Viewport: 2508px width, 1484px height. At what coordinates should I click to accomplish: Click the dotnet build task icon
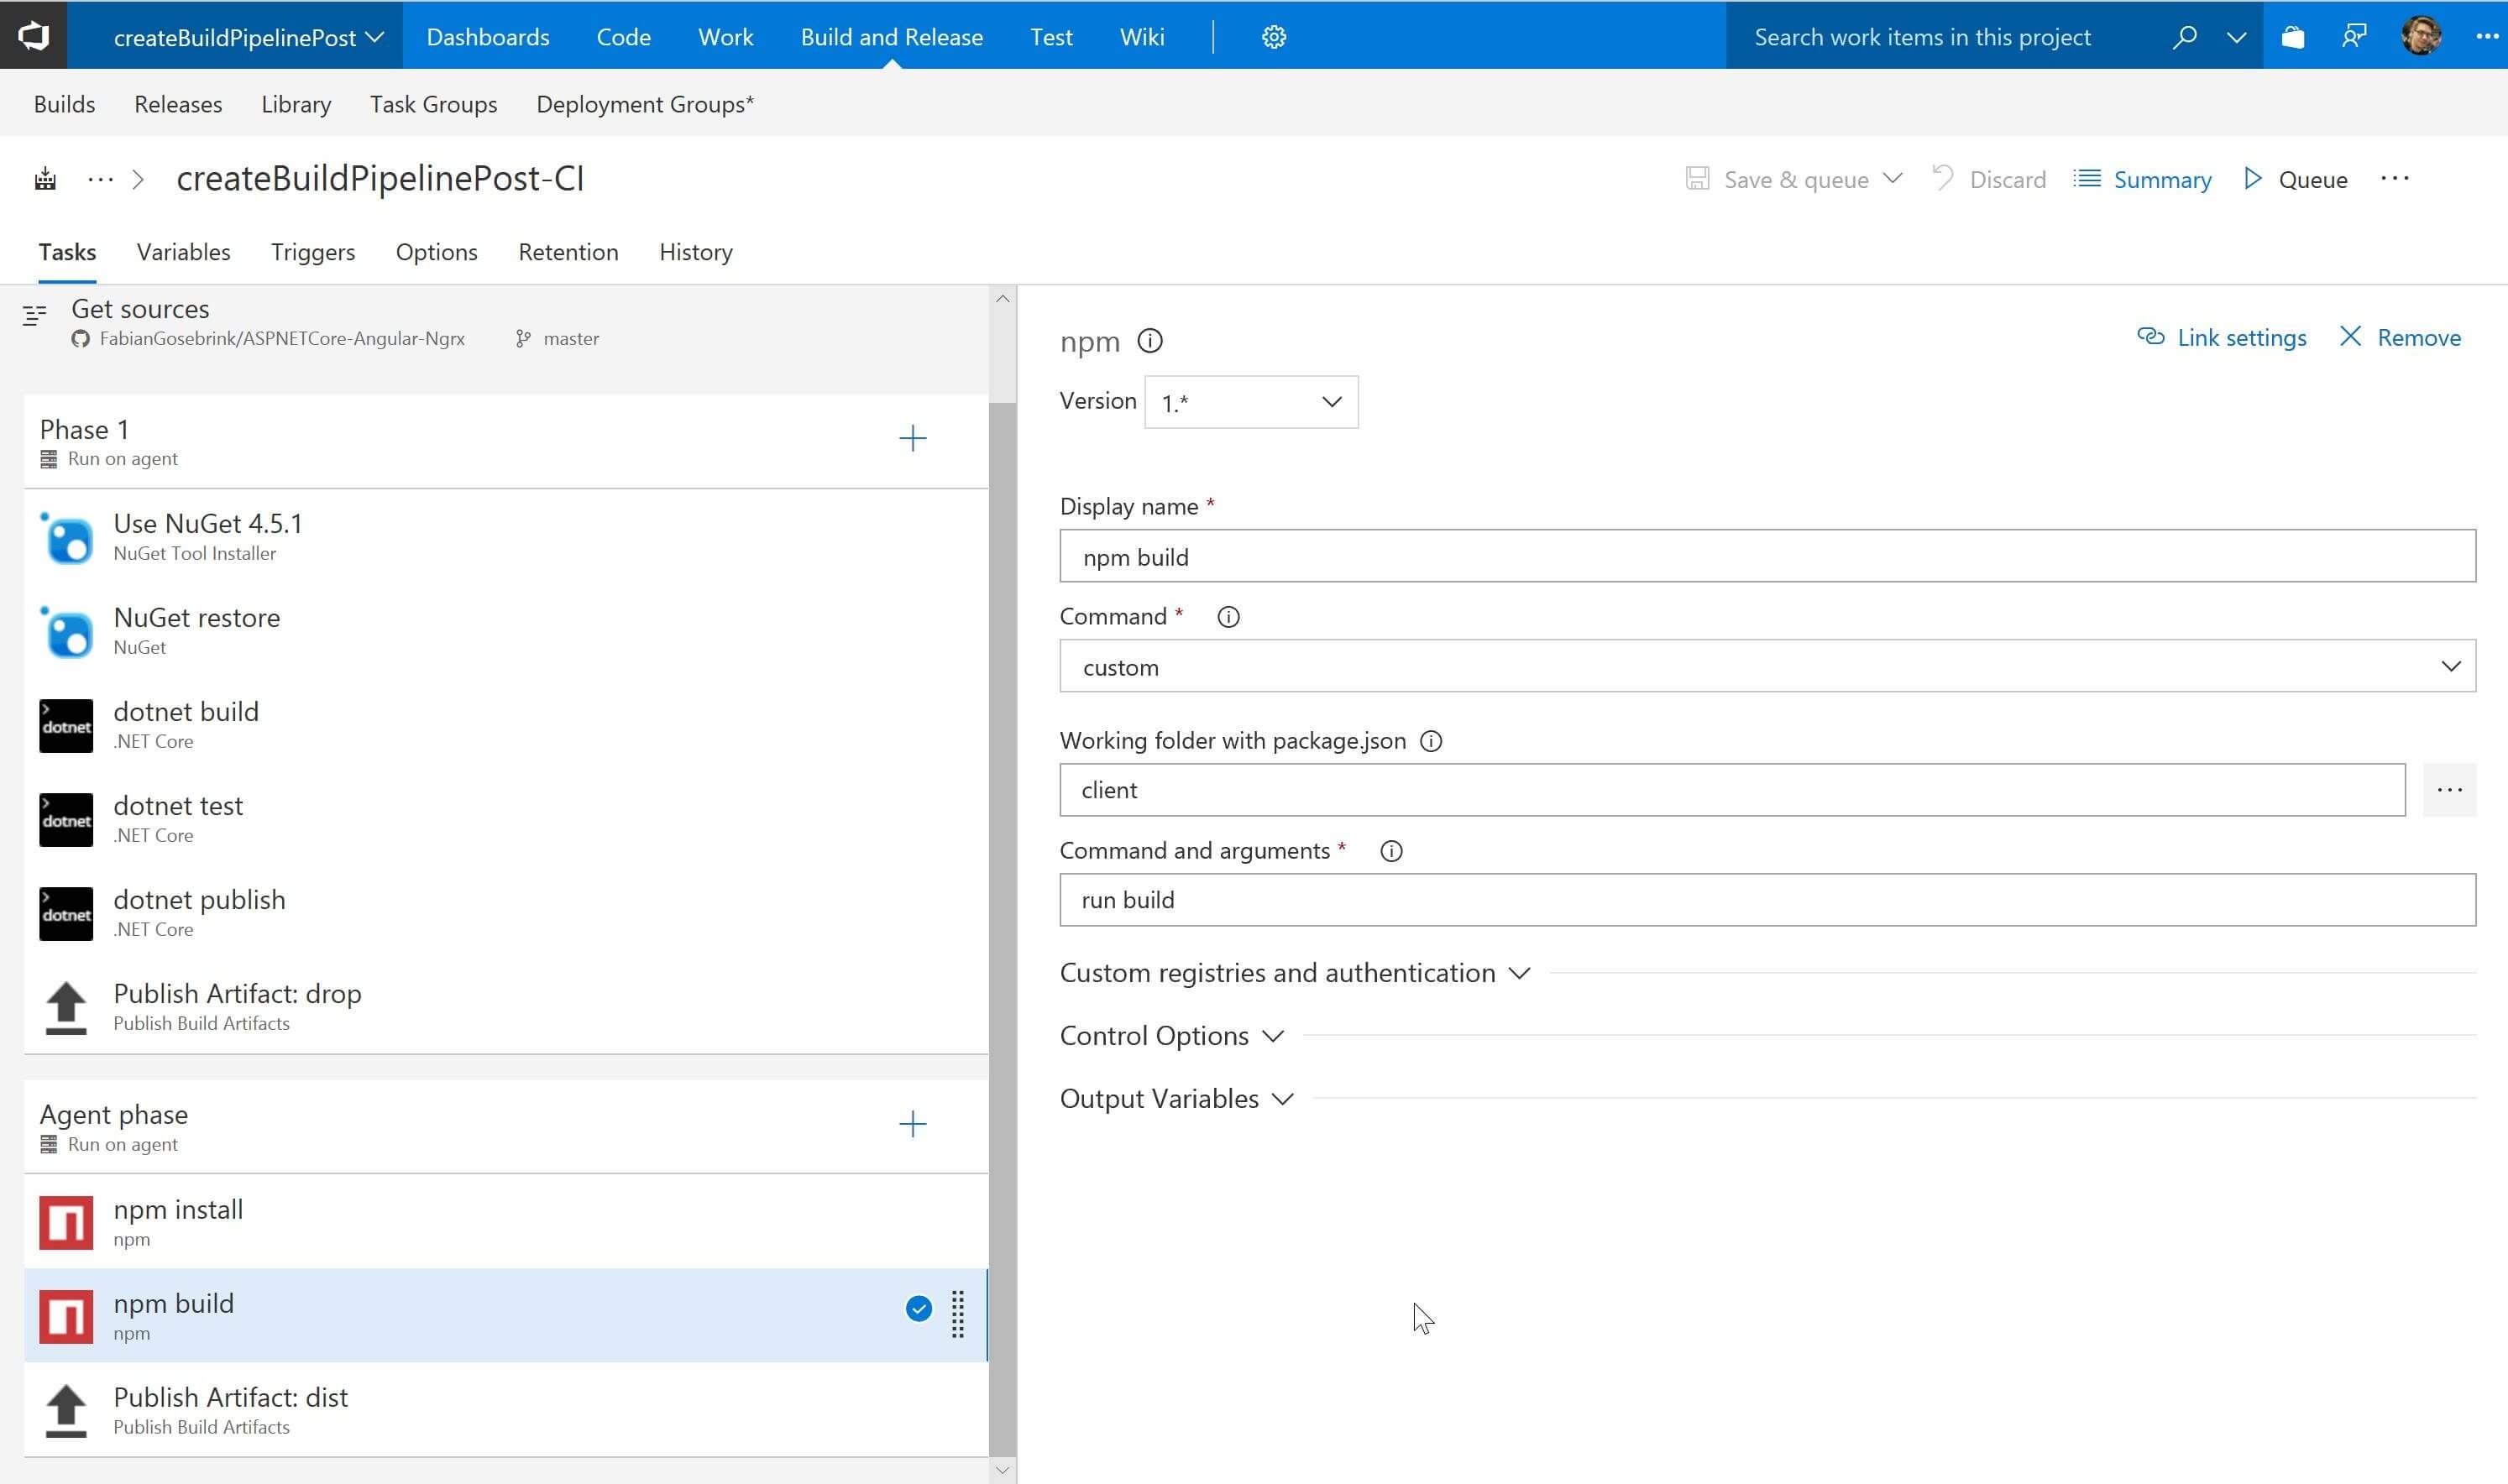[x=65, y=724]
